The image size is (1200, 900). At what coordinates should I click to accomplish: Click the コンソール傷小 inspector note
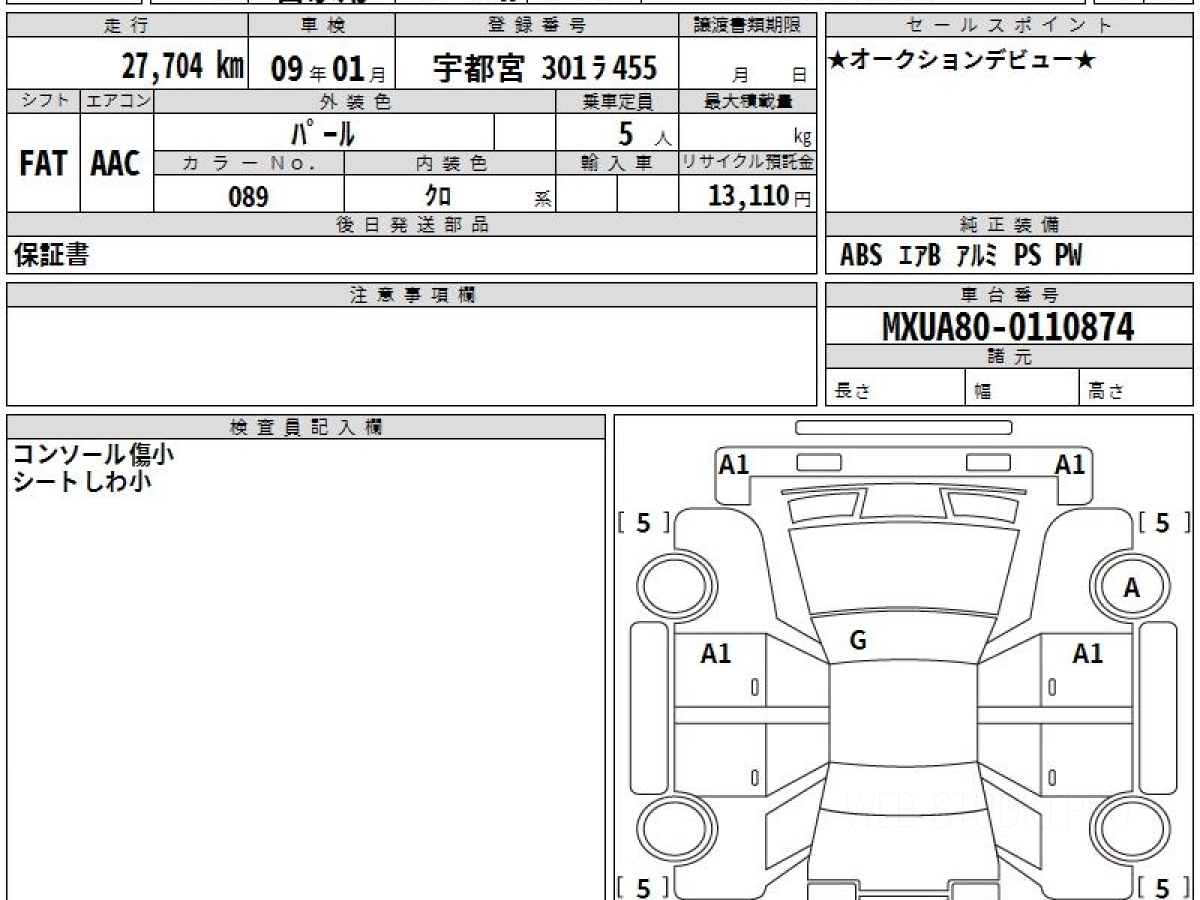(x=93, y=455)
